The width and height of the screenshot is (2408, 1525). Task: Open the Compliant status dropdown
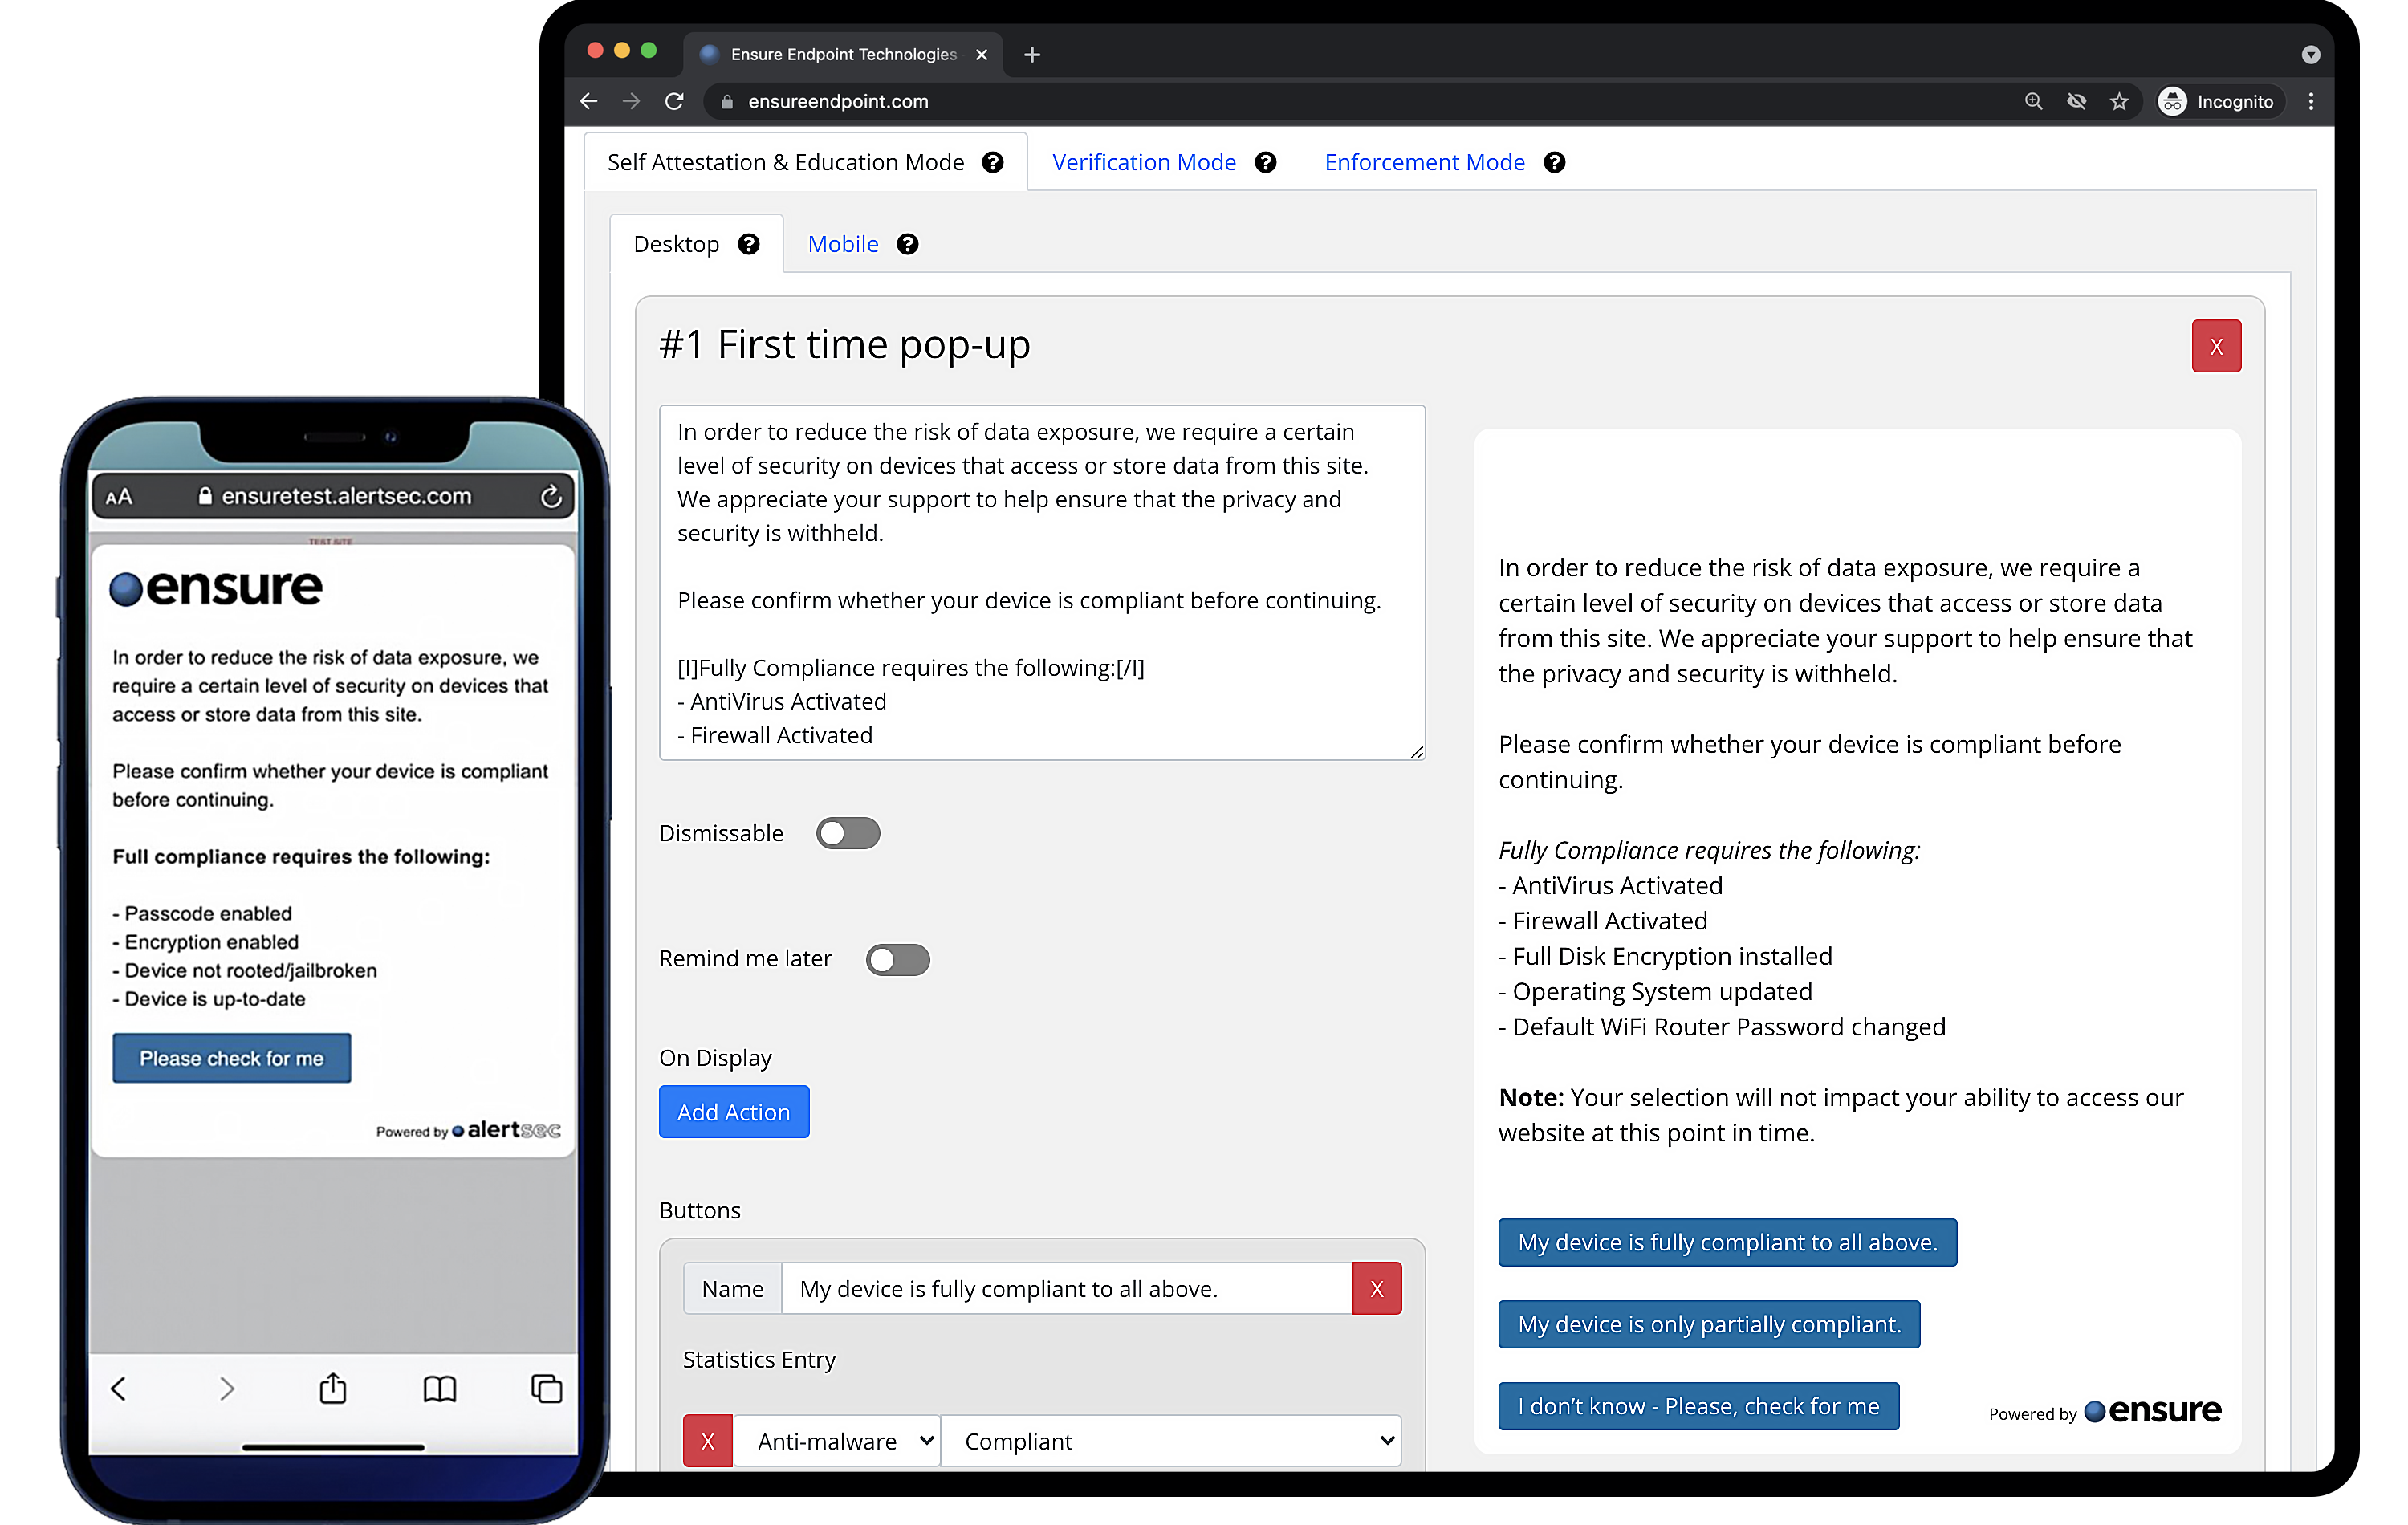click(x=1171, y=1440)
